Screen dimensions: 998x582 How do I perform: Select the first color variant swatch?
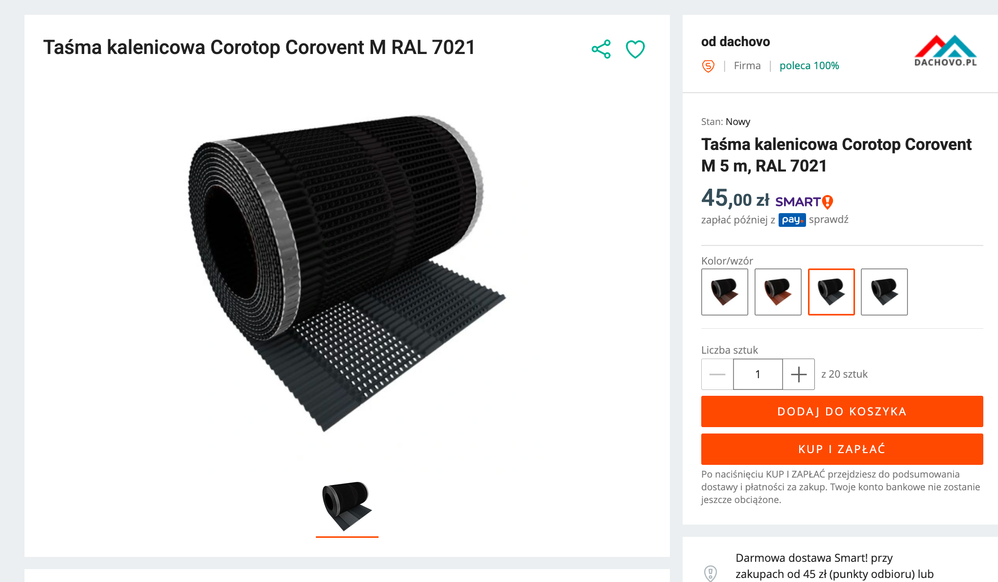tap(725, 292)
